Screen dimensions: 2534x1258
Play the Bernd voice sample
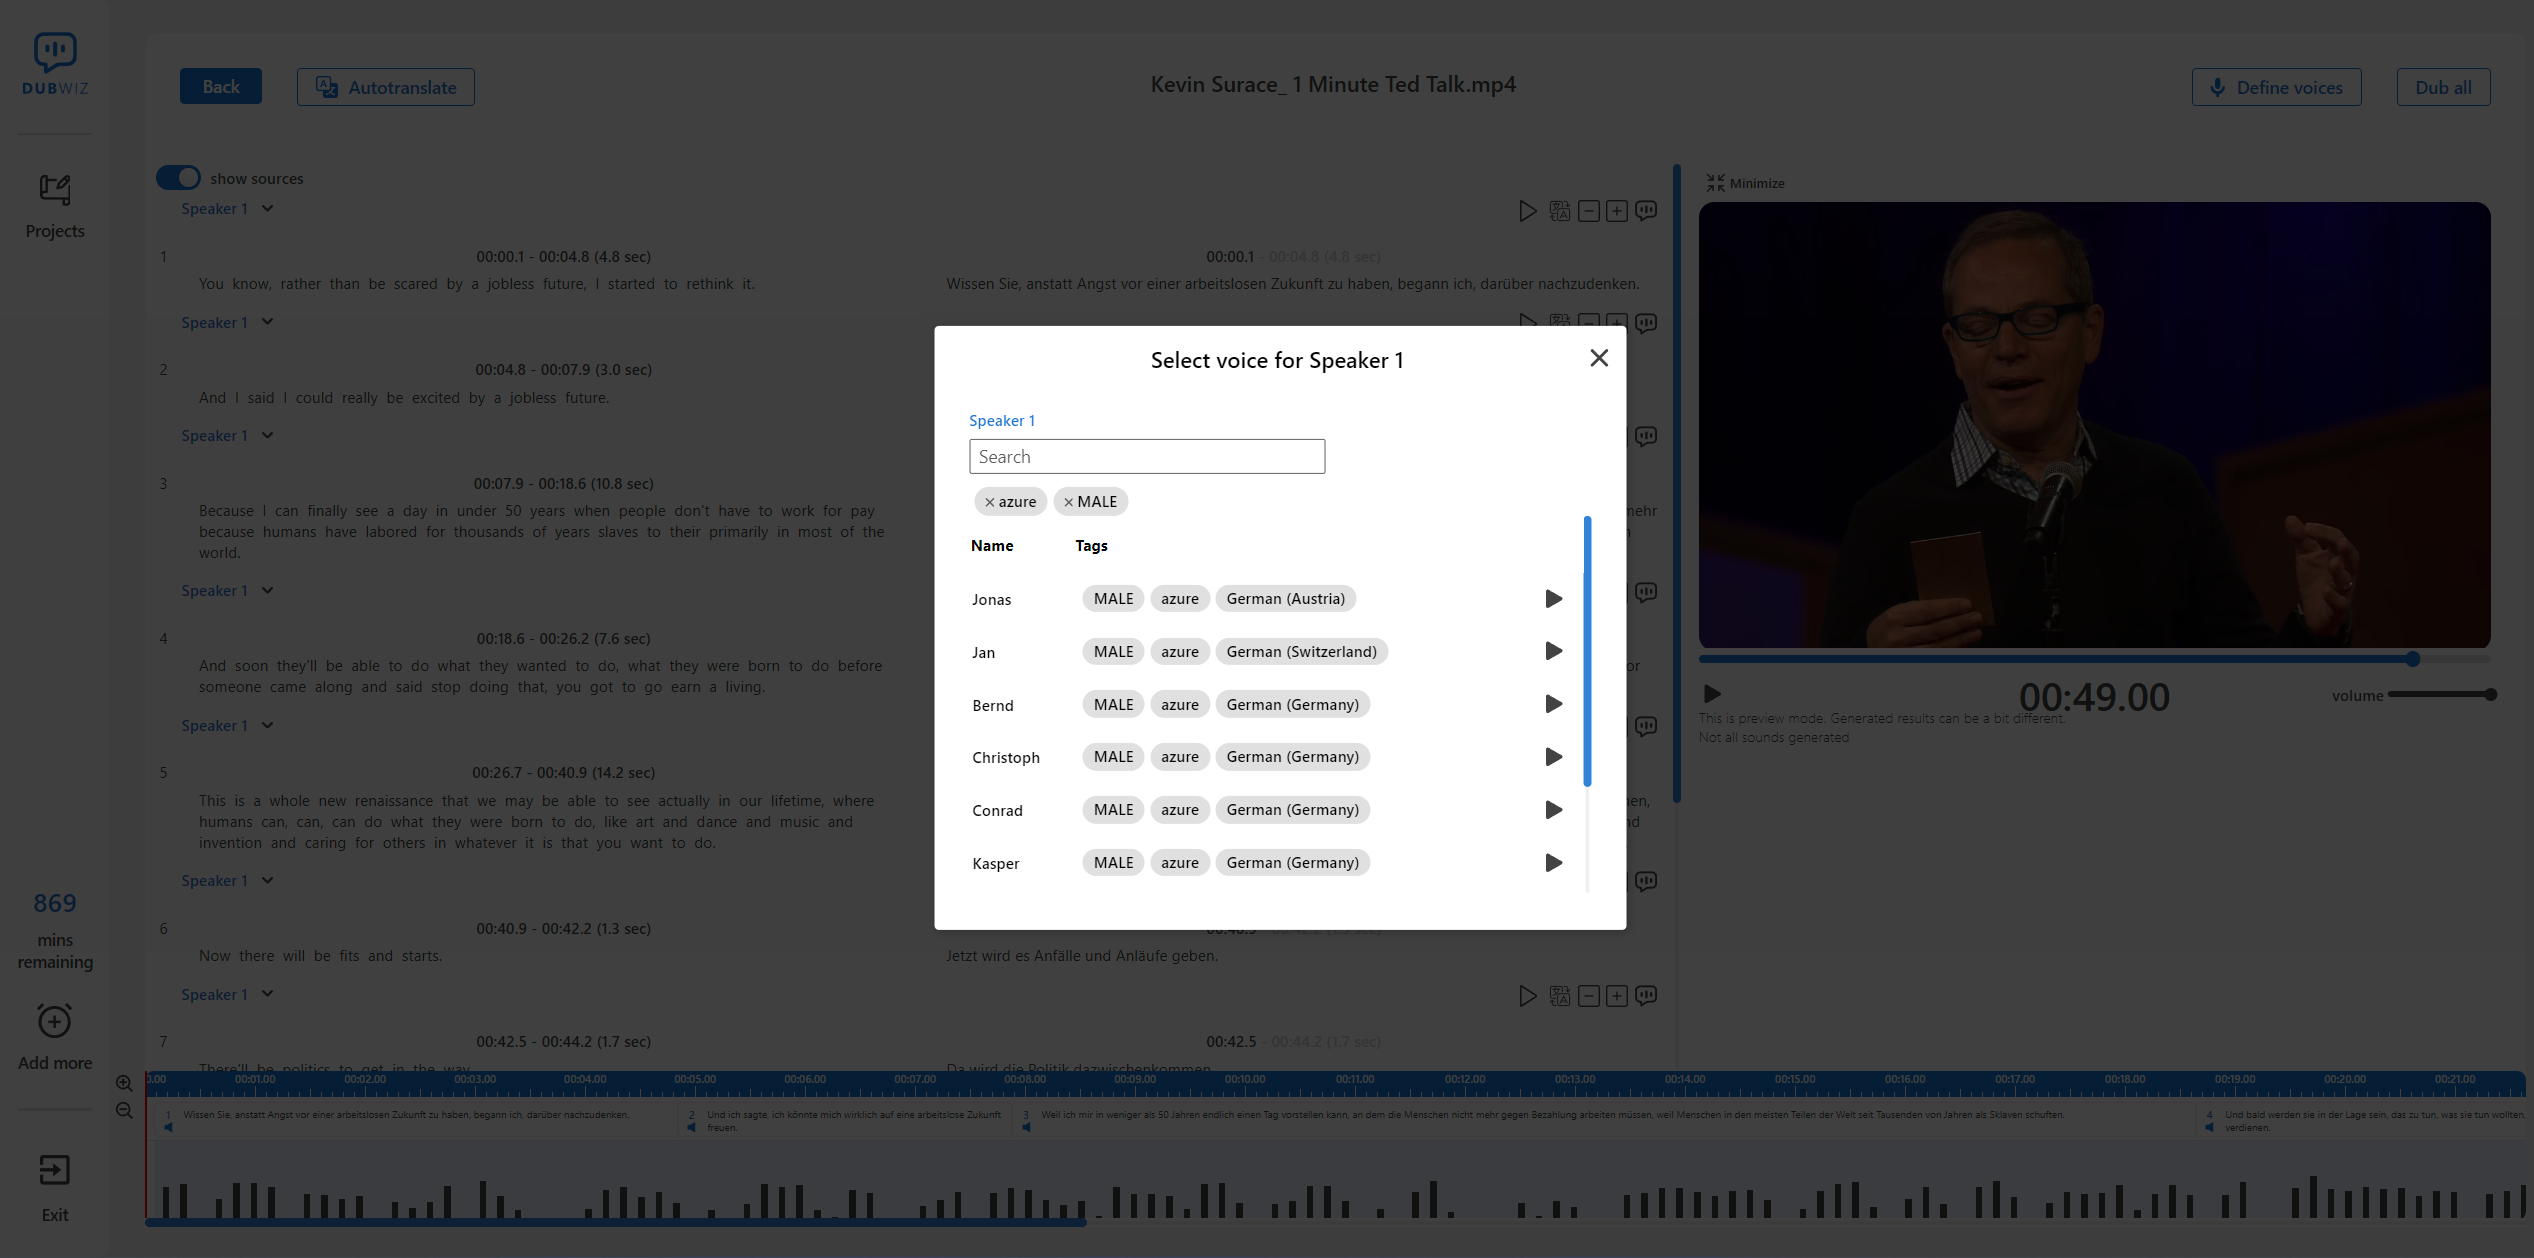coord(1553,704)
